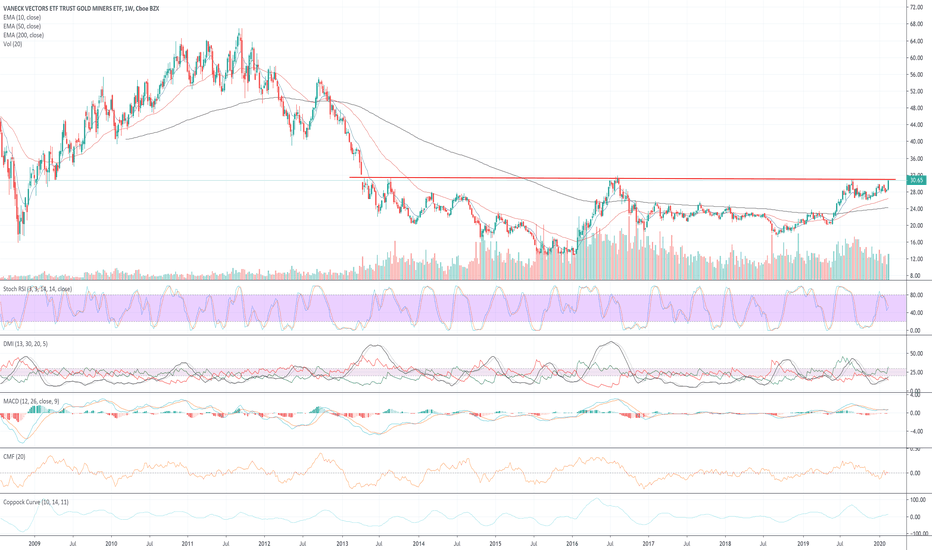Click the CMF (20) indicator label

(x=14, y=457)
